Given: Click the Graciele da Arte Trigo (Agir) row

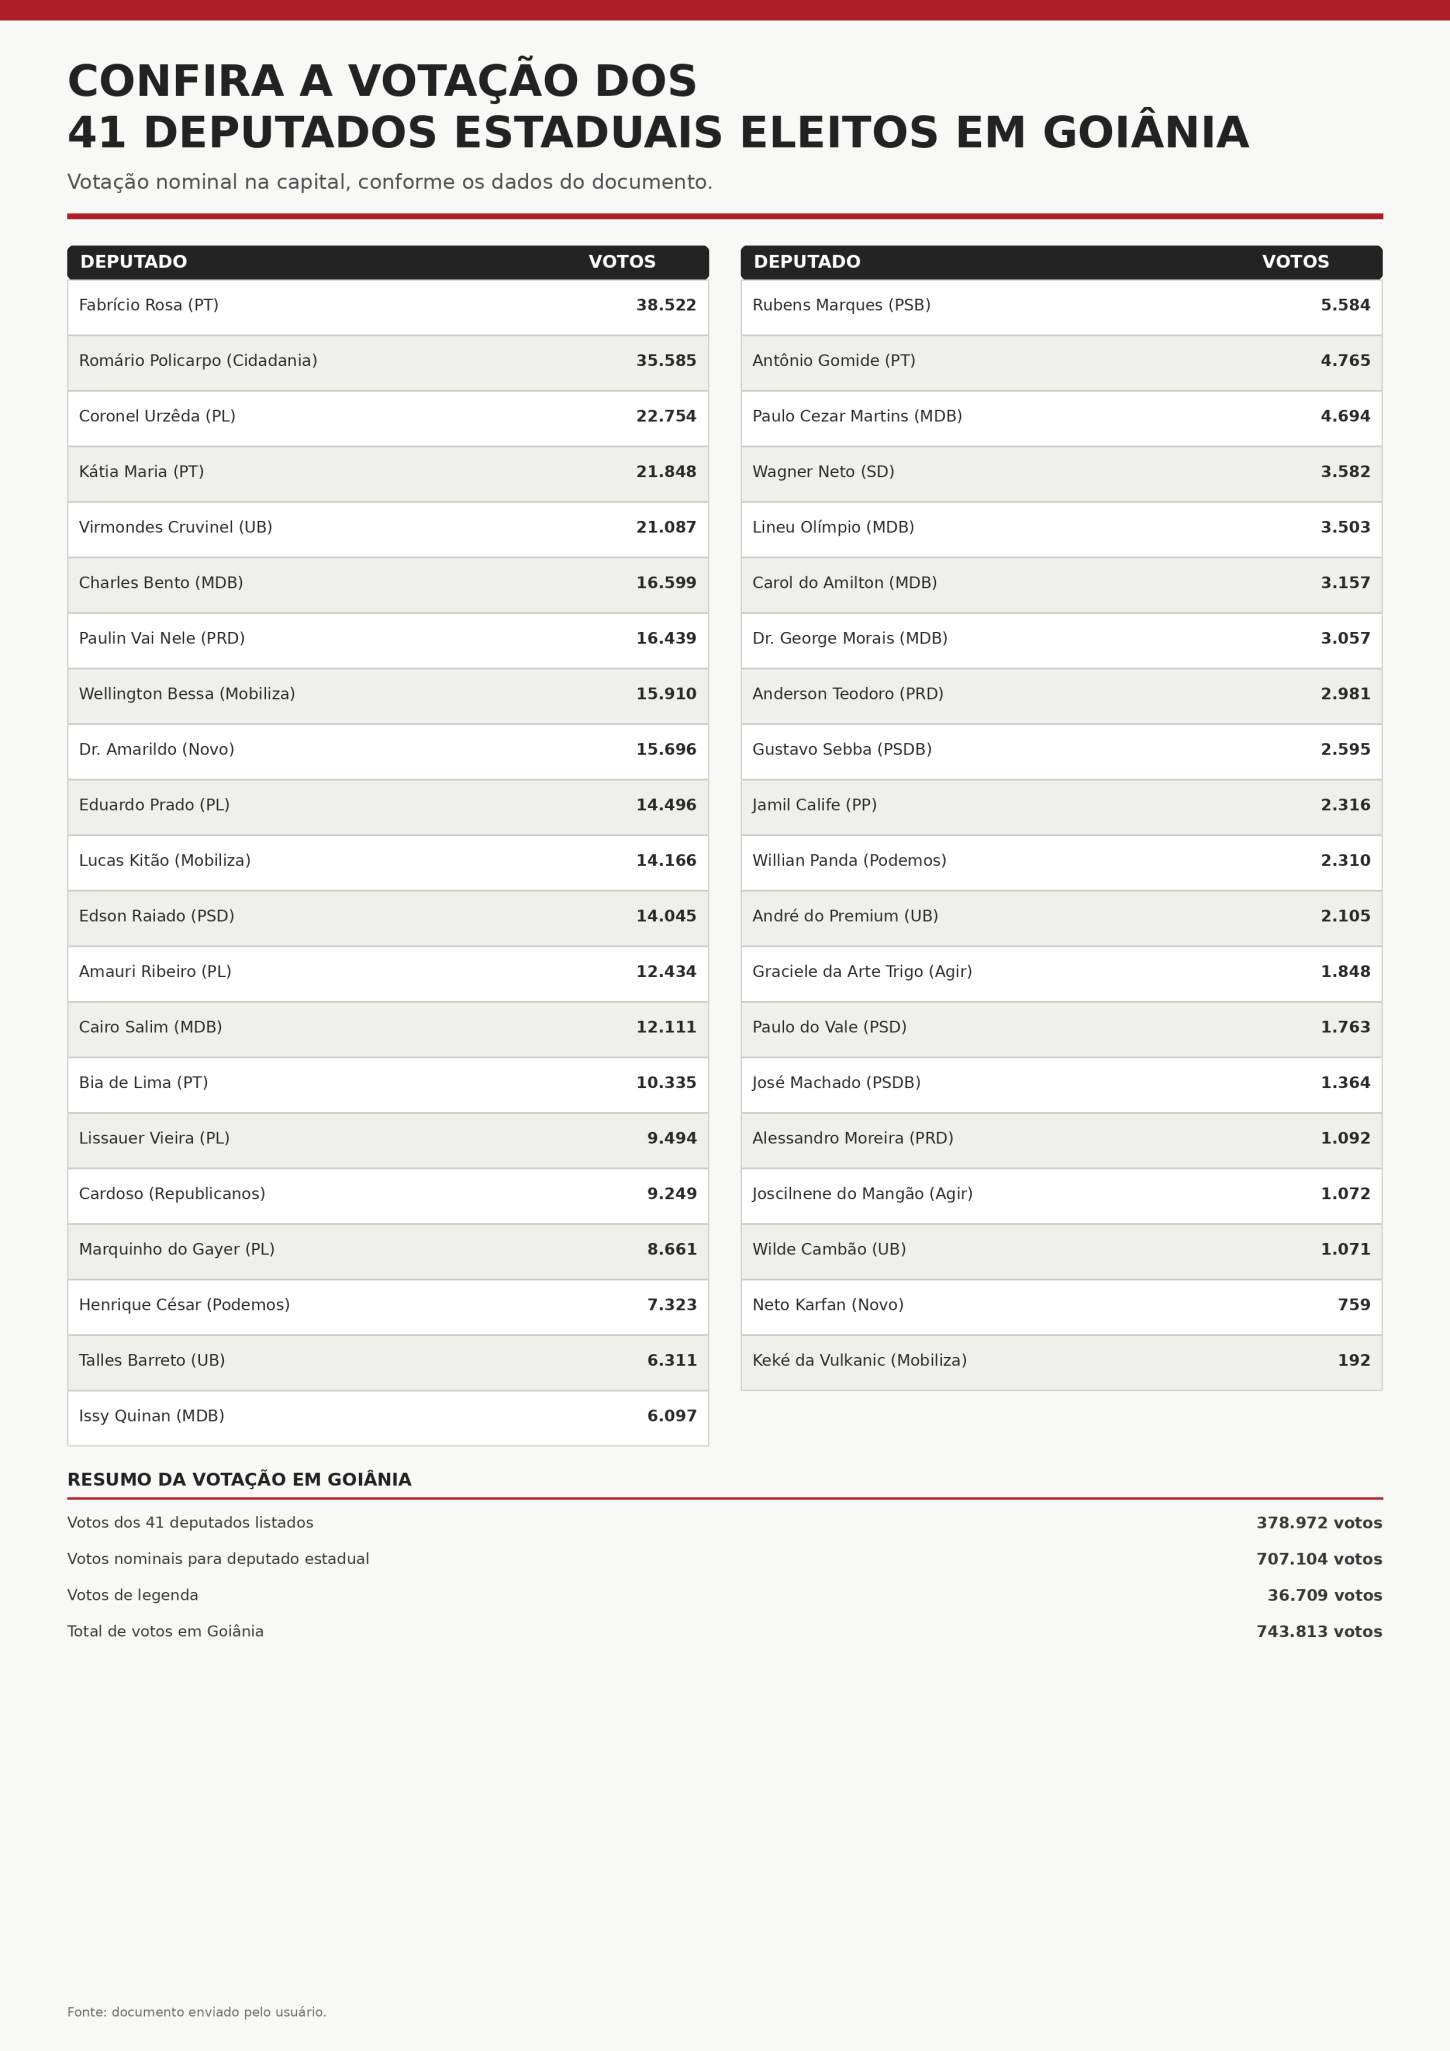Looking at the screenshot, I should (x=1061, y=973).
